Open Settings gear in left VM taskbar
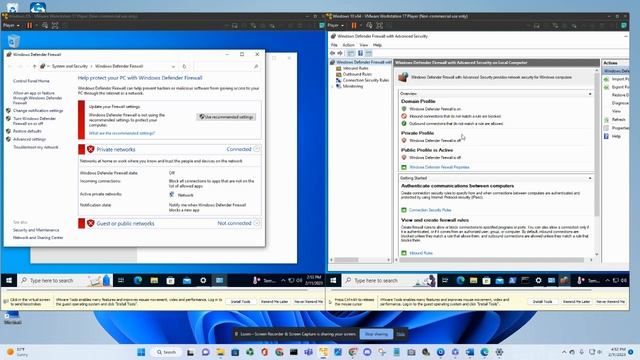The width and height of the screenshot is (640, 360). tap(203, 280)
